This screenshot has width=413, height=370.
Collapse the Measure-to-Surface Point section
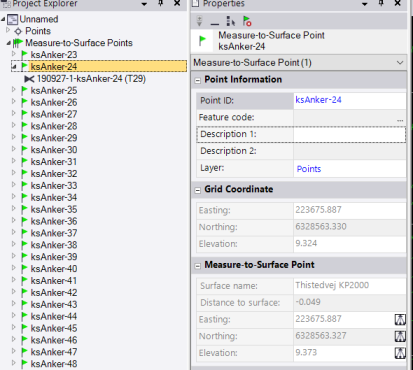[x=198, y=266]
